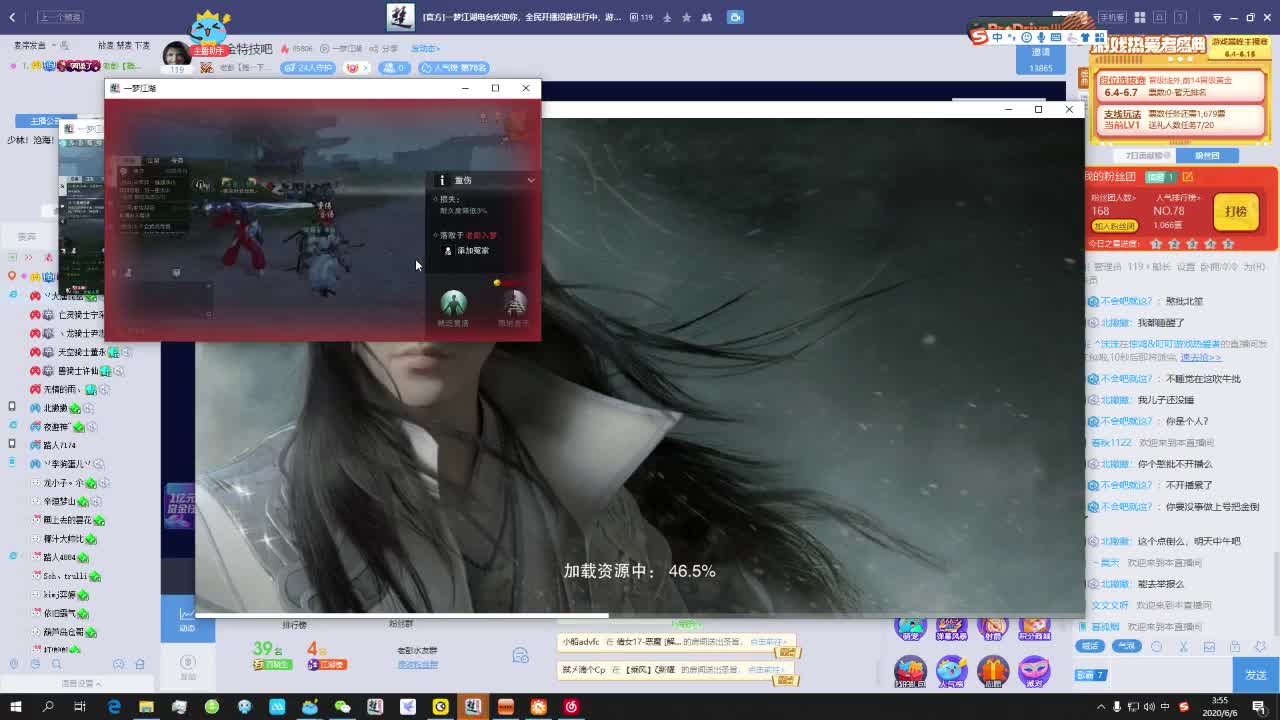Click the 人气魂 blue gift icon
This screenshot has width=1280, height=720.
pyautogui.click(x=951, y=671)
